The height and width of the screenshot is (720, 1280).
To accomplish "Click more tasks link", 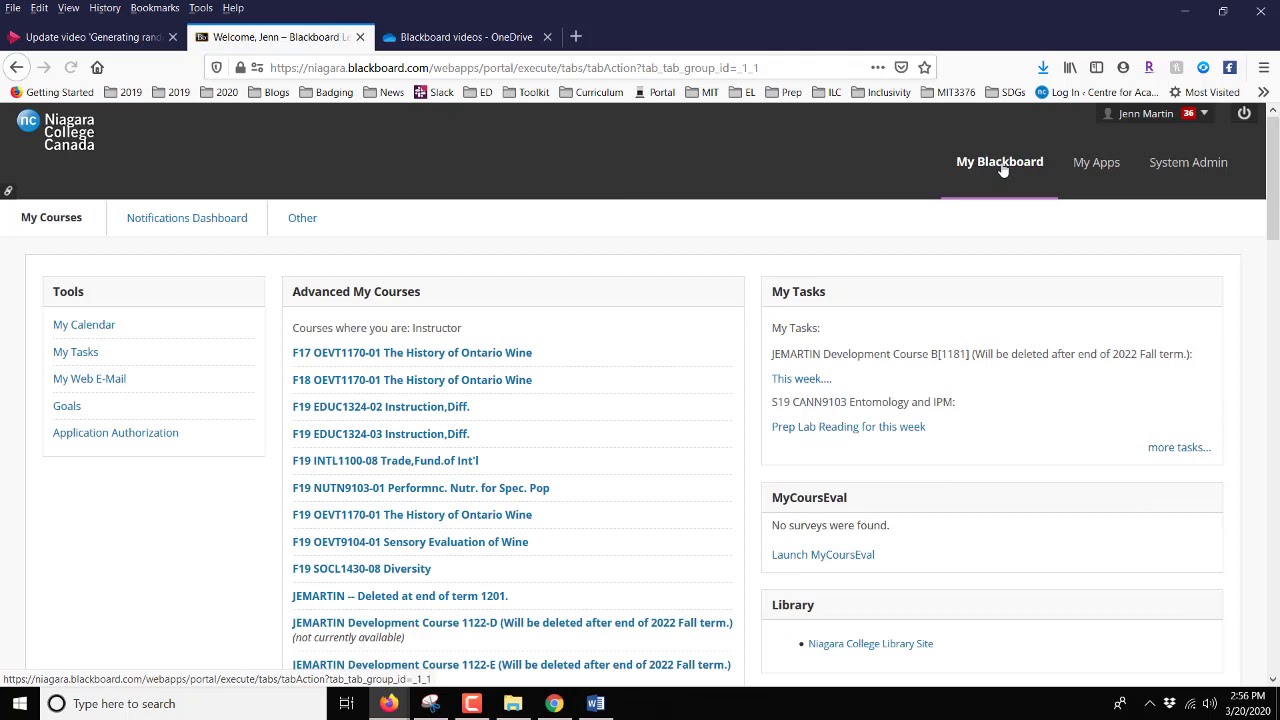I will click(1179, 447).
